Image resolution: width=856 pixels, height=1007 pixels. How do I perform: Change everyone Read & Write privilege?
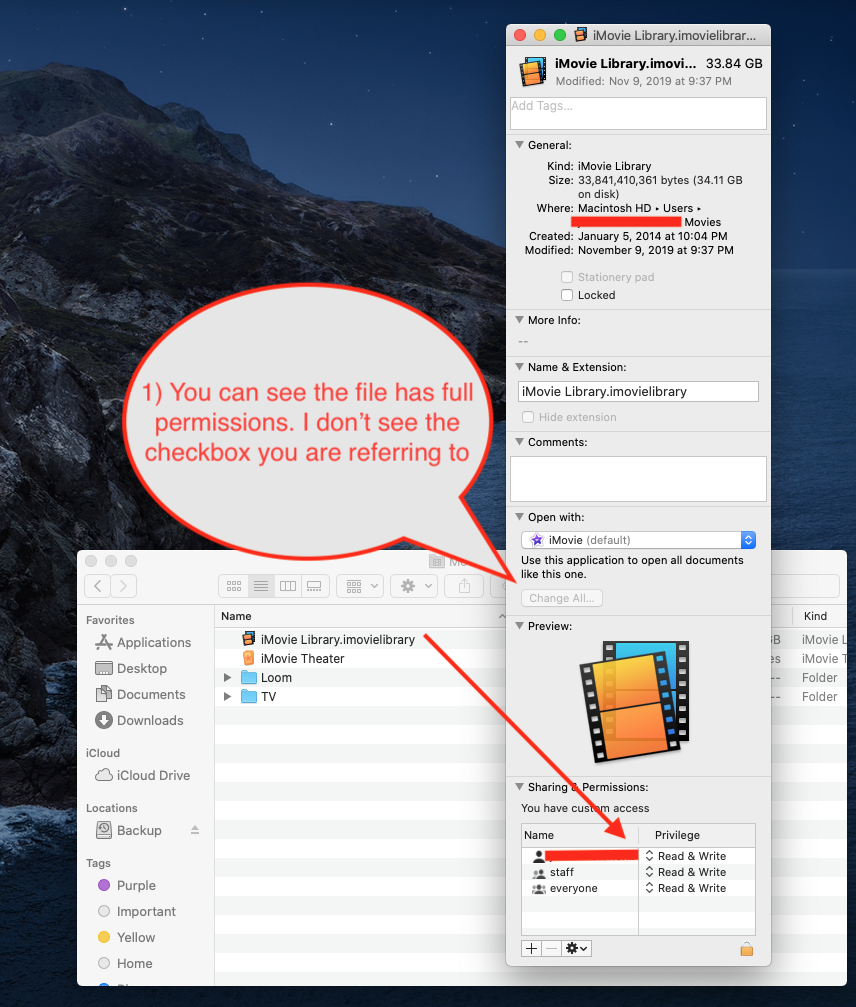[685, 888]
